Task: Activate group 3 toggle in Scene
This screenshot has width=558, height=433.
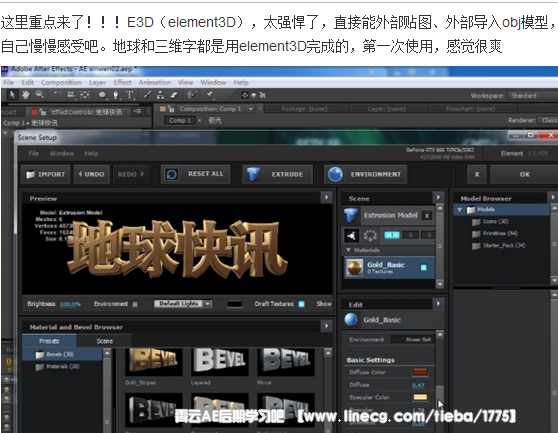Action: 428,235
